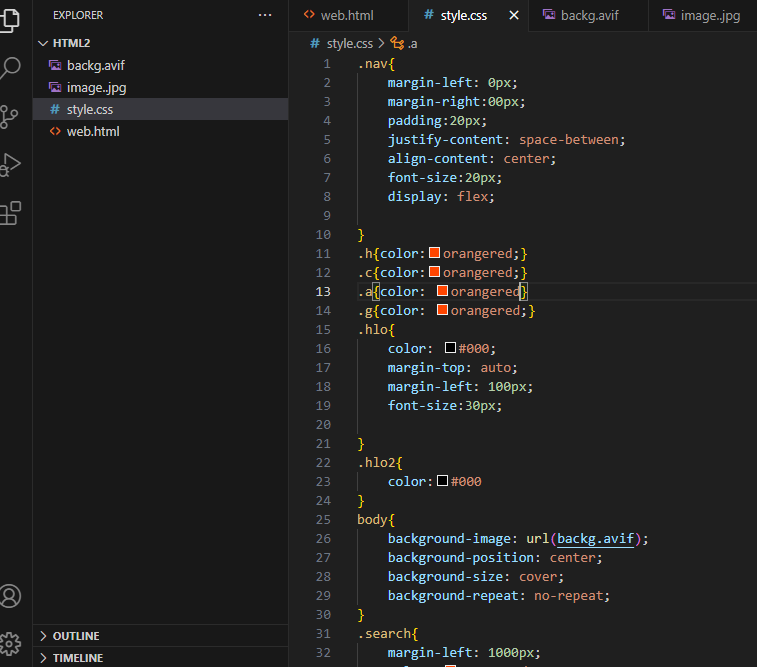The image size is (757, 667).
Task: Click 'display' property on line 8
Action: 415,196
